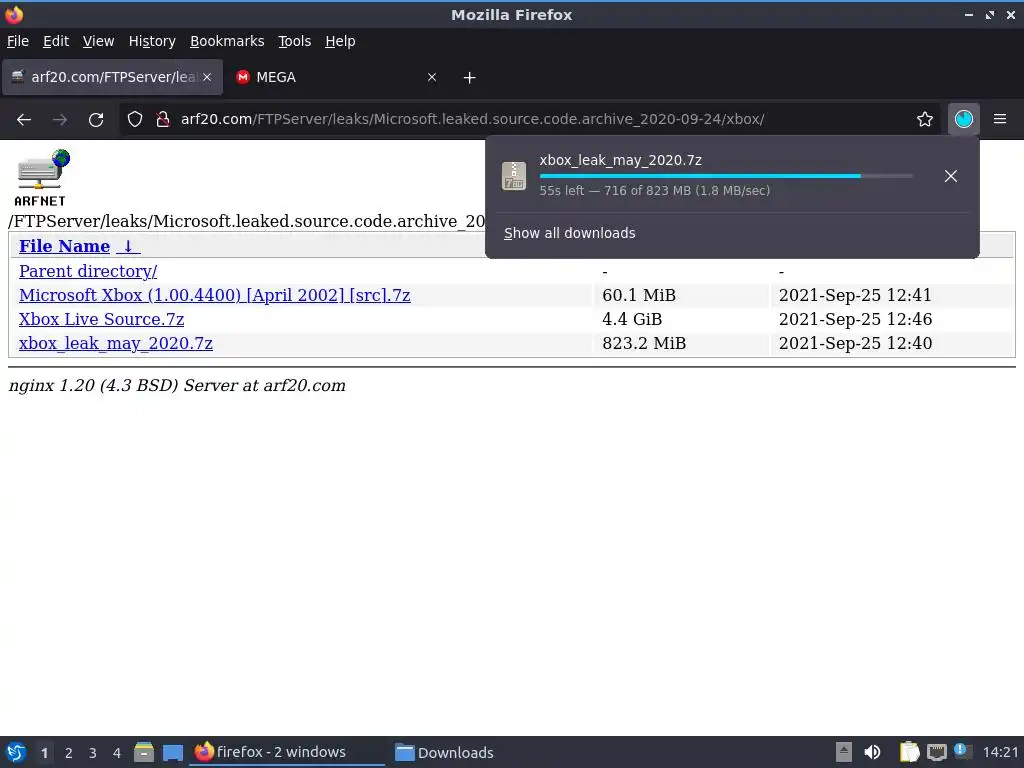
Task: Click Show all downloads
Action: pos(569,233)
